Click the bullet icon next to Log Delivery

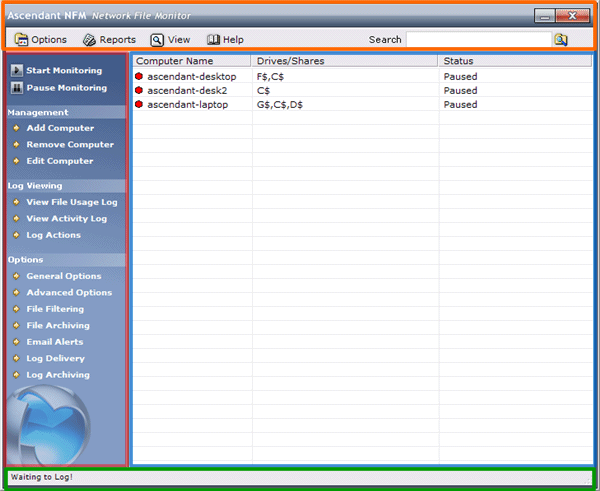16,358
